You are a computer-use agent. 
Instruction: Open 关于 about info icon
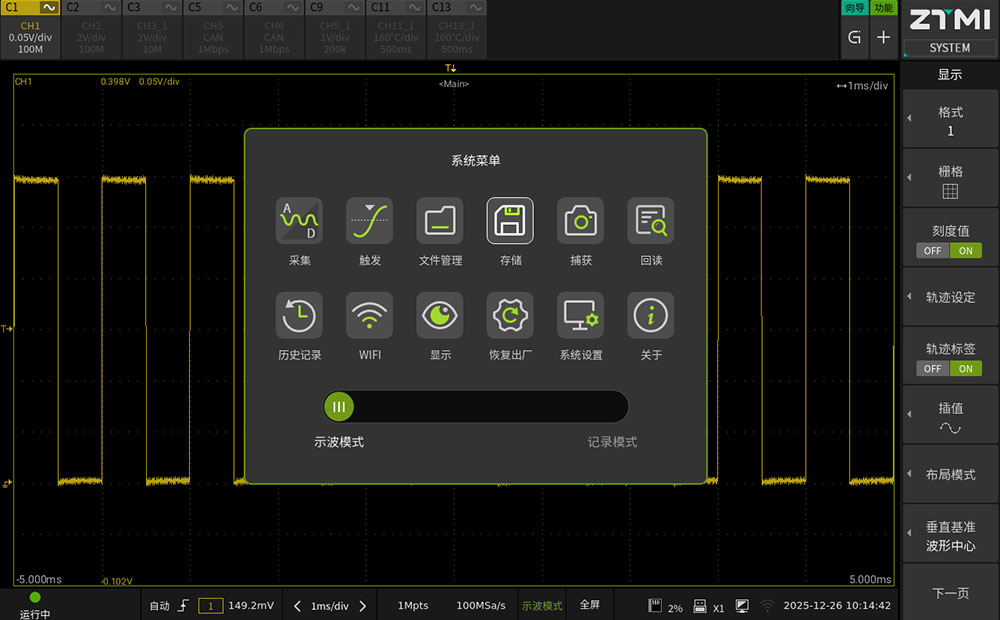point(651,316)
